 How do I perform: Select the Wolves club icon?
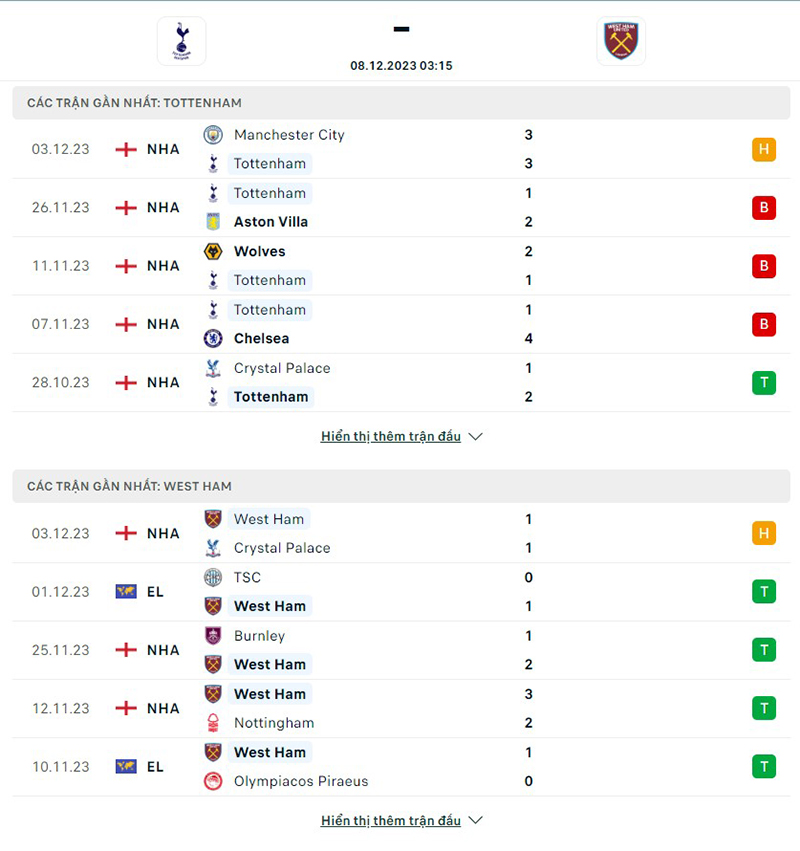coord(214,251)
